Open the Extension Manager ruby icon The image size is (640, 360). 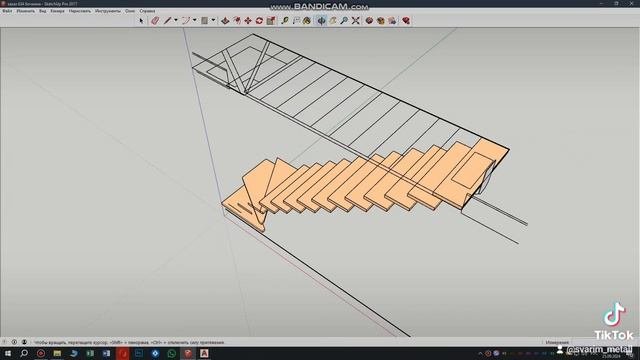406,20
